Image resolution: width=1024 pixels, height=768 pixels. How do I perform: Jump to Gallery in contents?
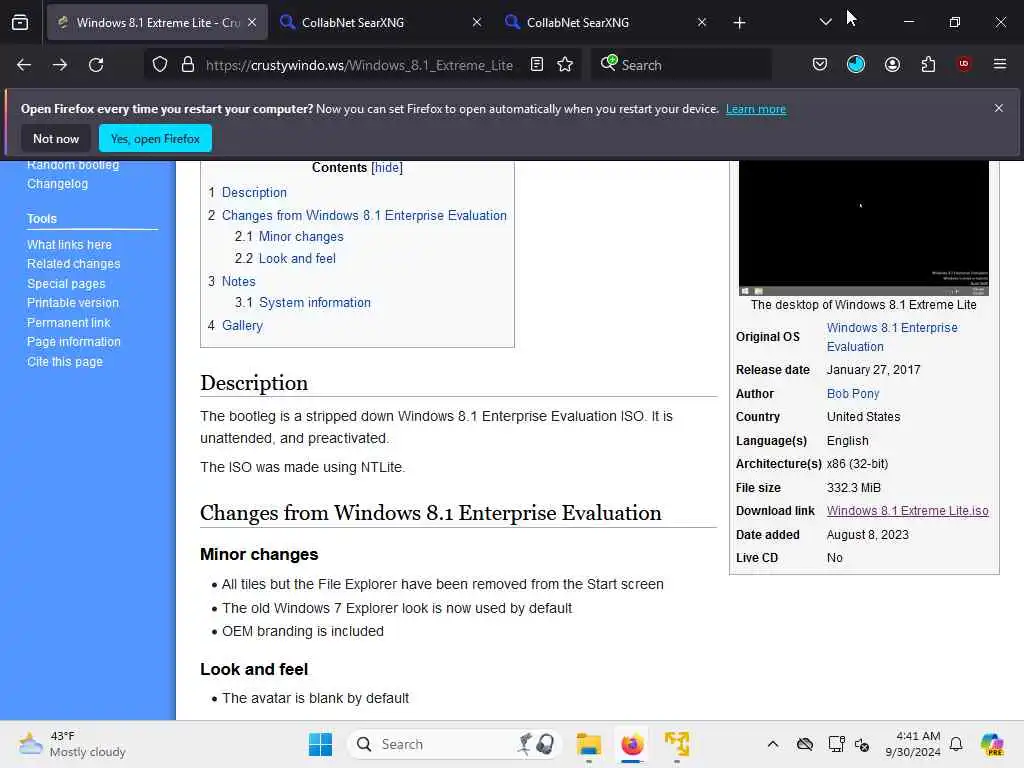pyautogui.click(x=242, y=325)
